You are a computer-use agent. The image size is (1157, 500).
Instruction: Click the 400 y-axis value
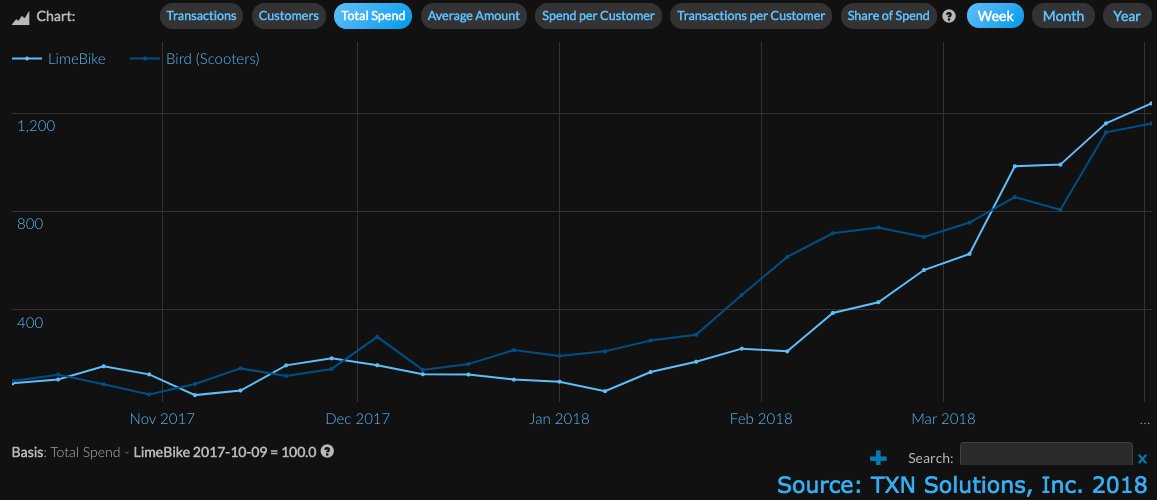click(30, 322)
